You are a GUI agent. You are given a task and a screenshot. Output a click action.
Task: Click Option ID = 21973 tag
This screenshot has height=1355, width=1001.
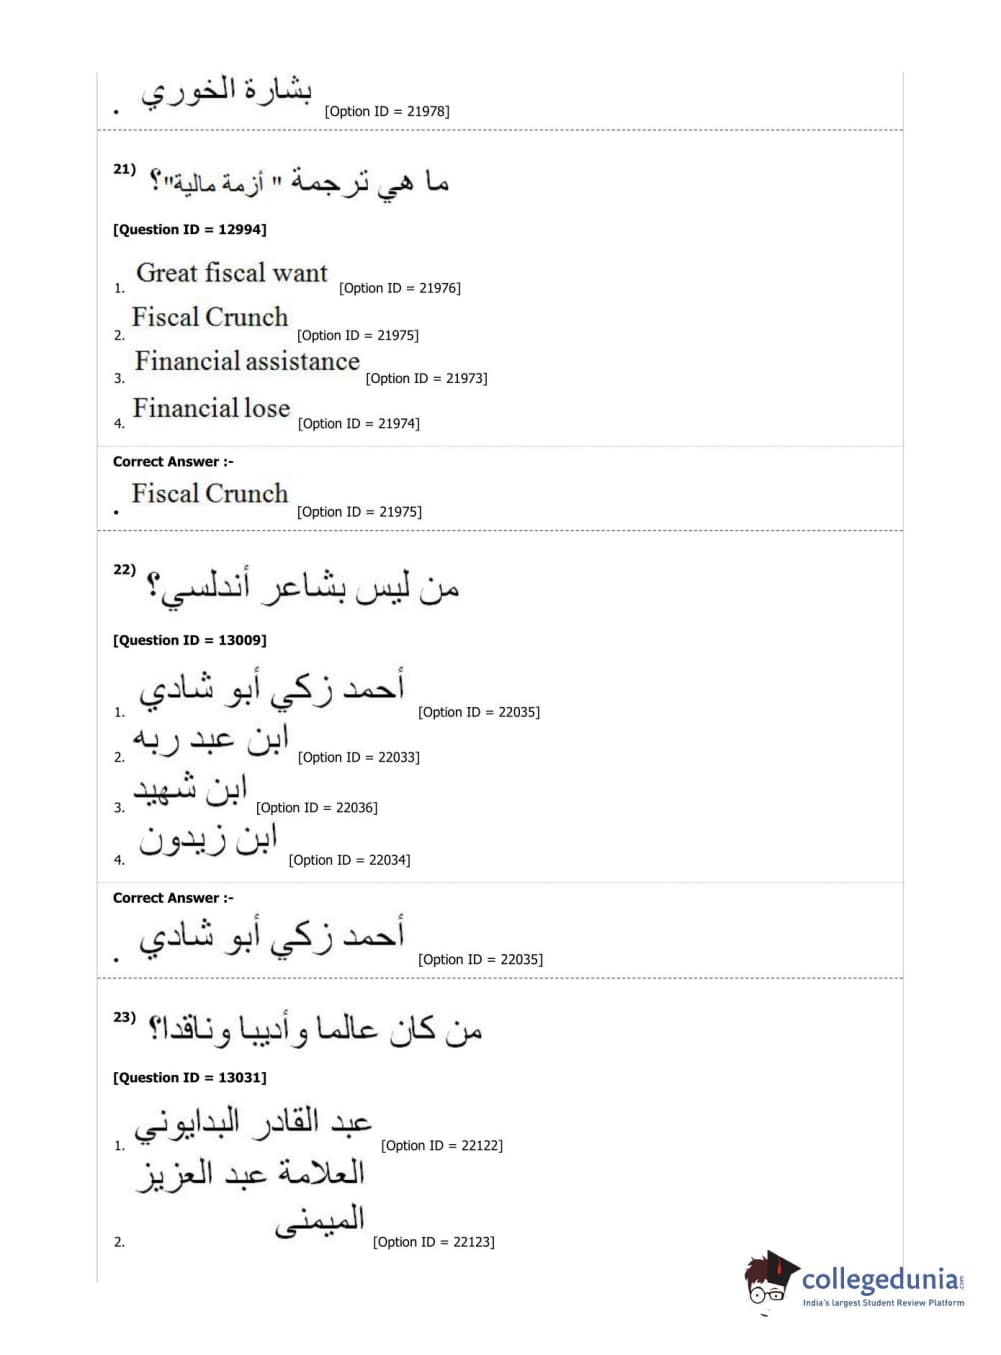click(x=426, y=378)
